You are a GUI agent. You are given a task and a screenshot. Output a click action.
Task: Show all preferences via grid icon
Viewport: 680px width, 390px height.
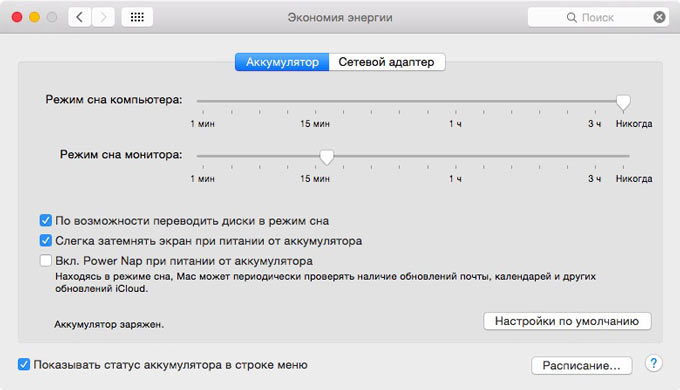coord(137,17)
